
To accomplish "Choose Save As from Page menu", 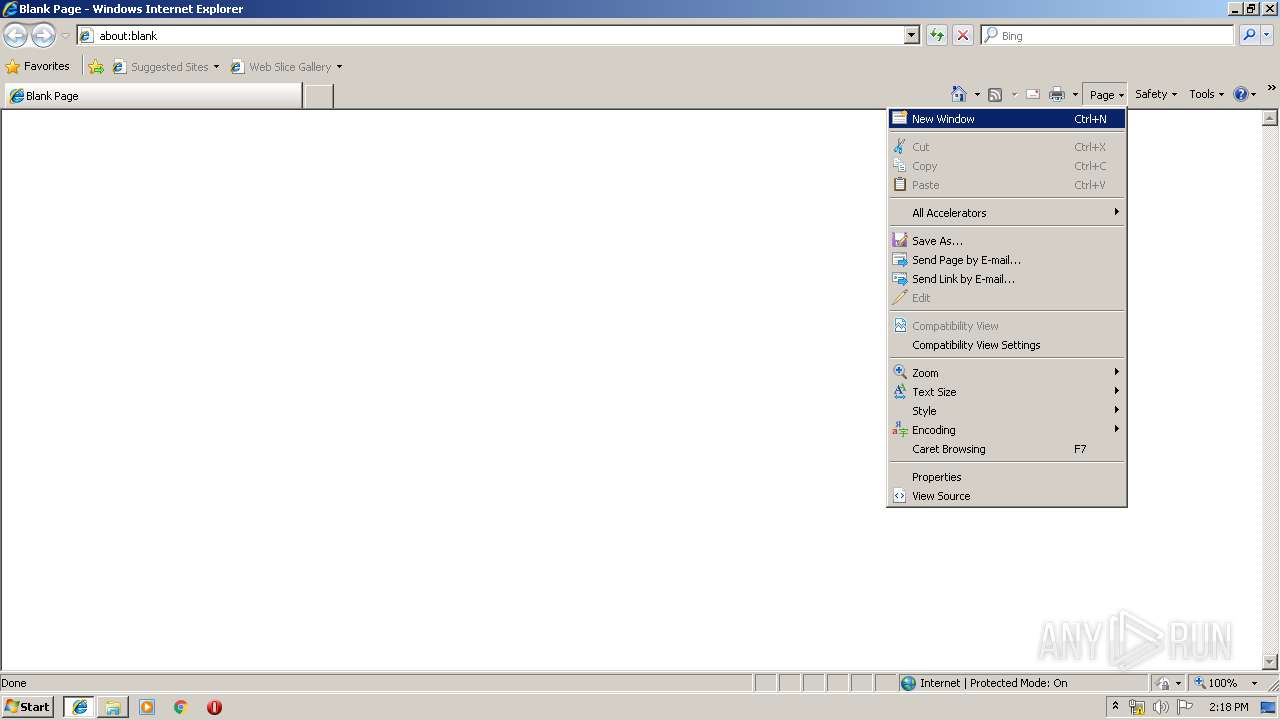I will tap(1007, 241).
